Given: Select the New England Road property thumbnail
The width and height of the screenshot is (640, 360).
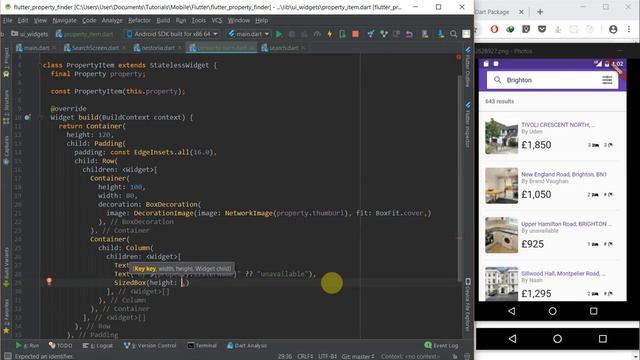Looking at the screenshot, I should click(501, 186).
